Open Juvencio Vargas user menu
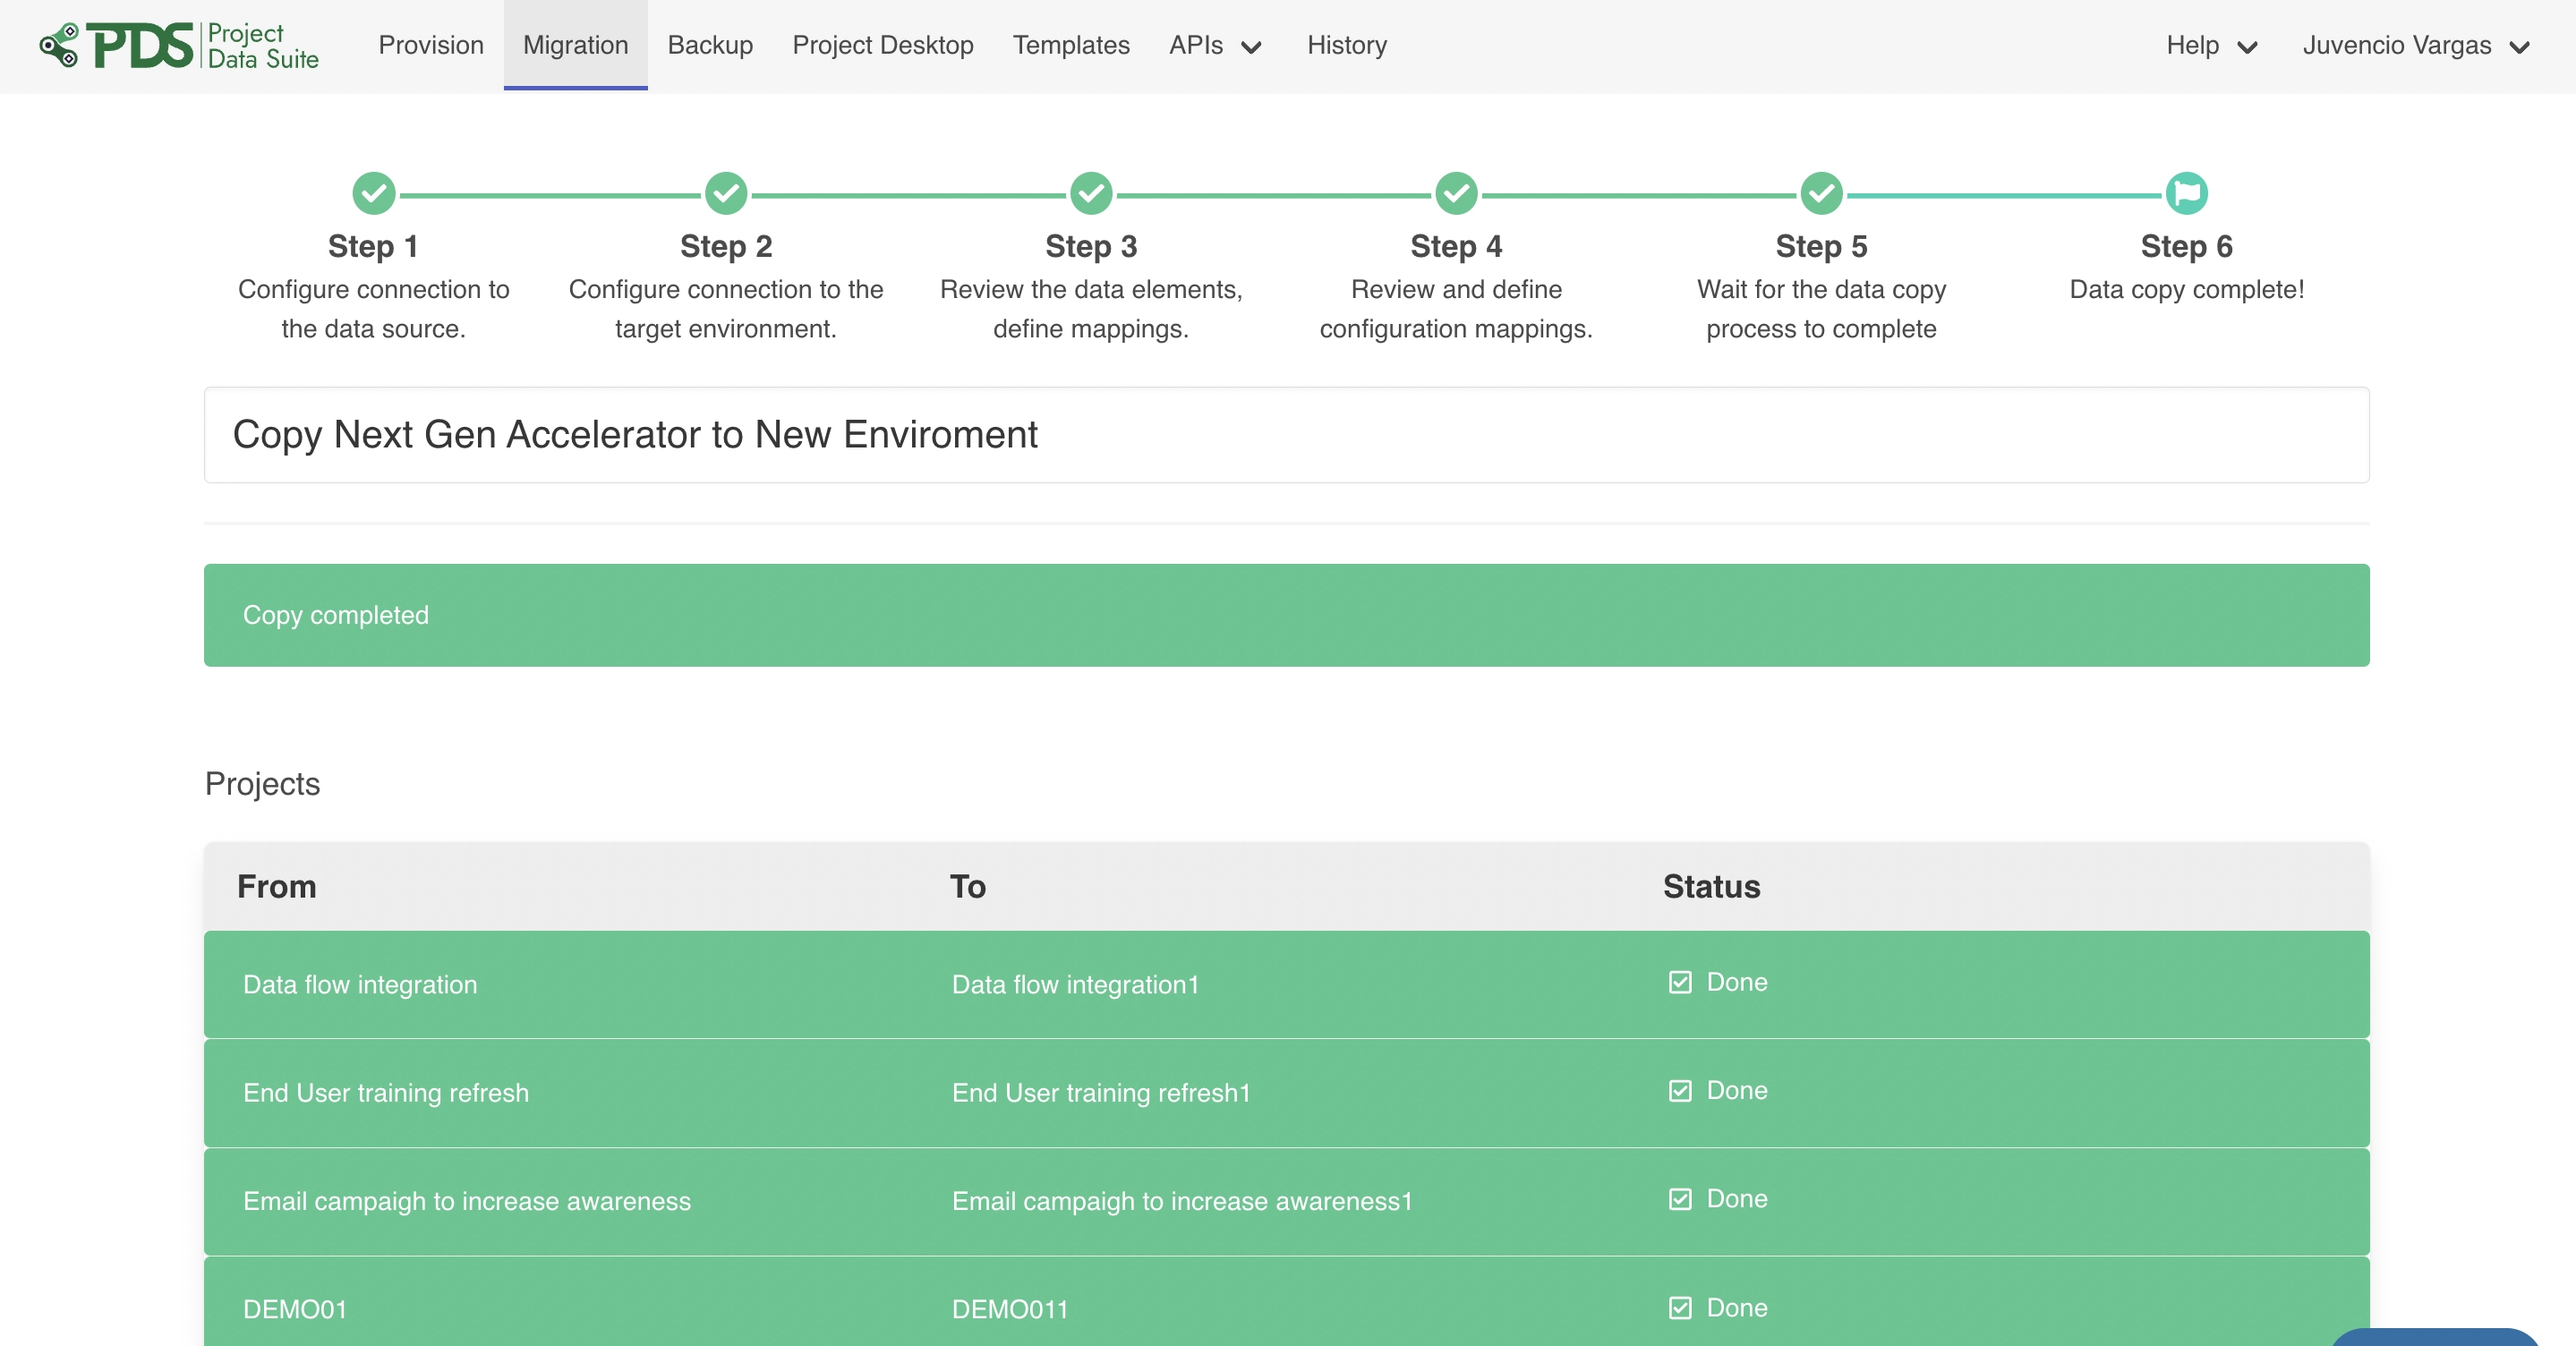 coord(2415,46)
